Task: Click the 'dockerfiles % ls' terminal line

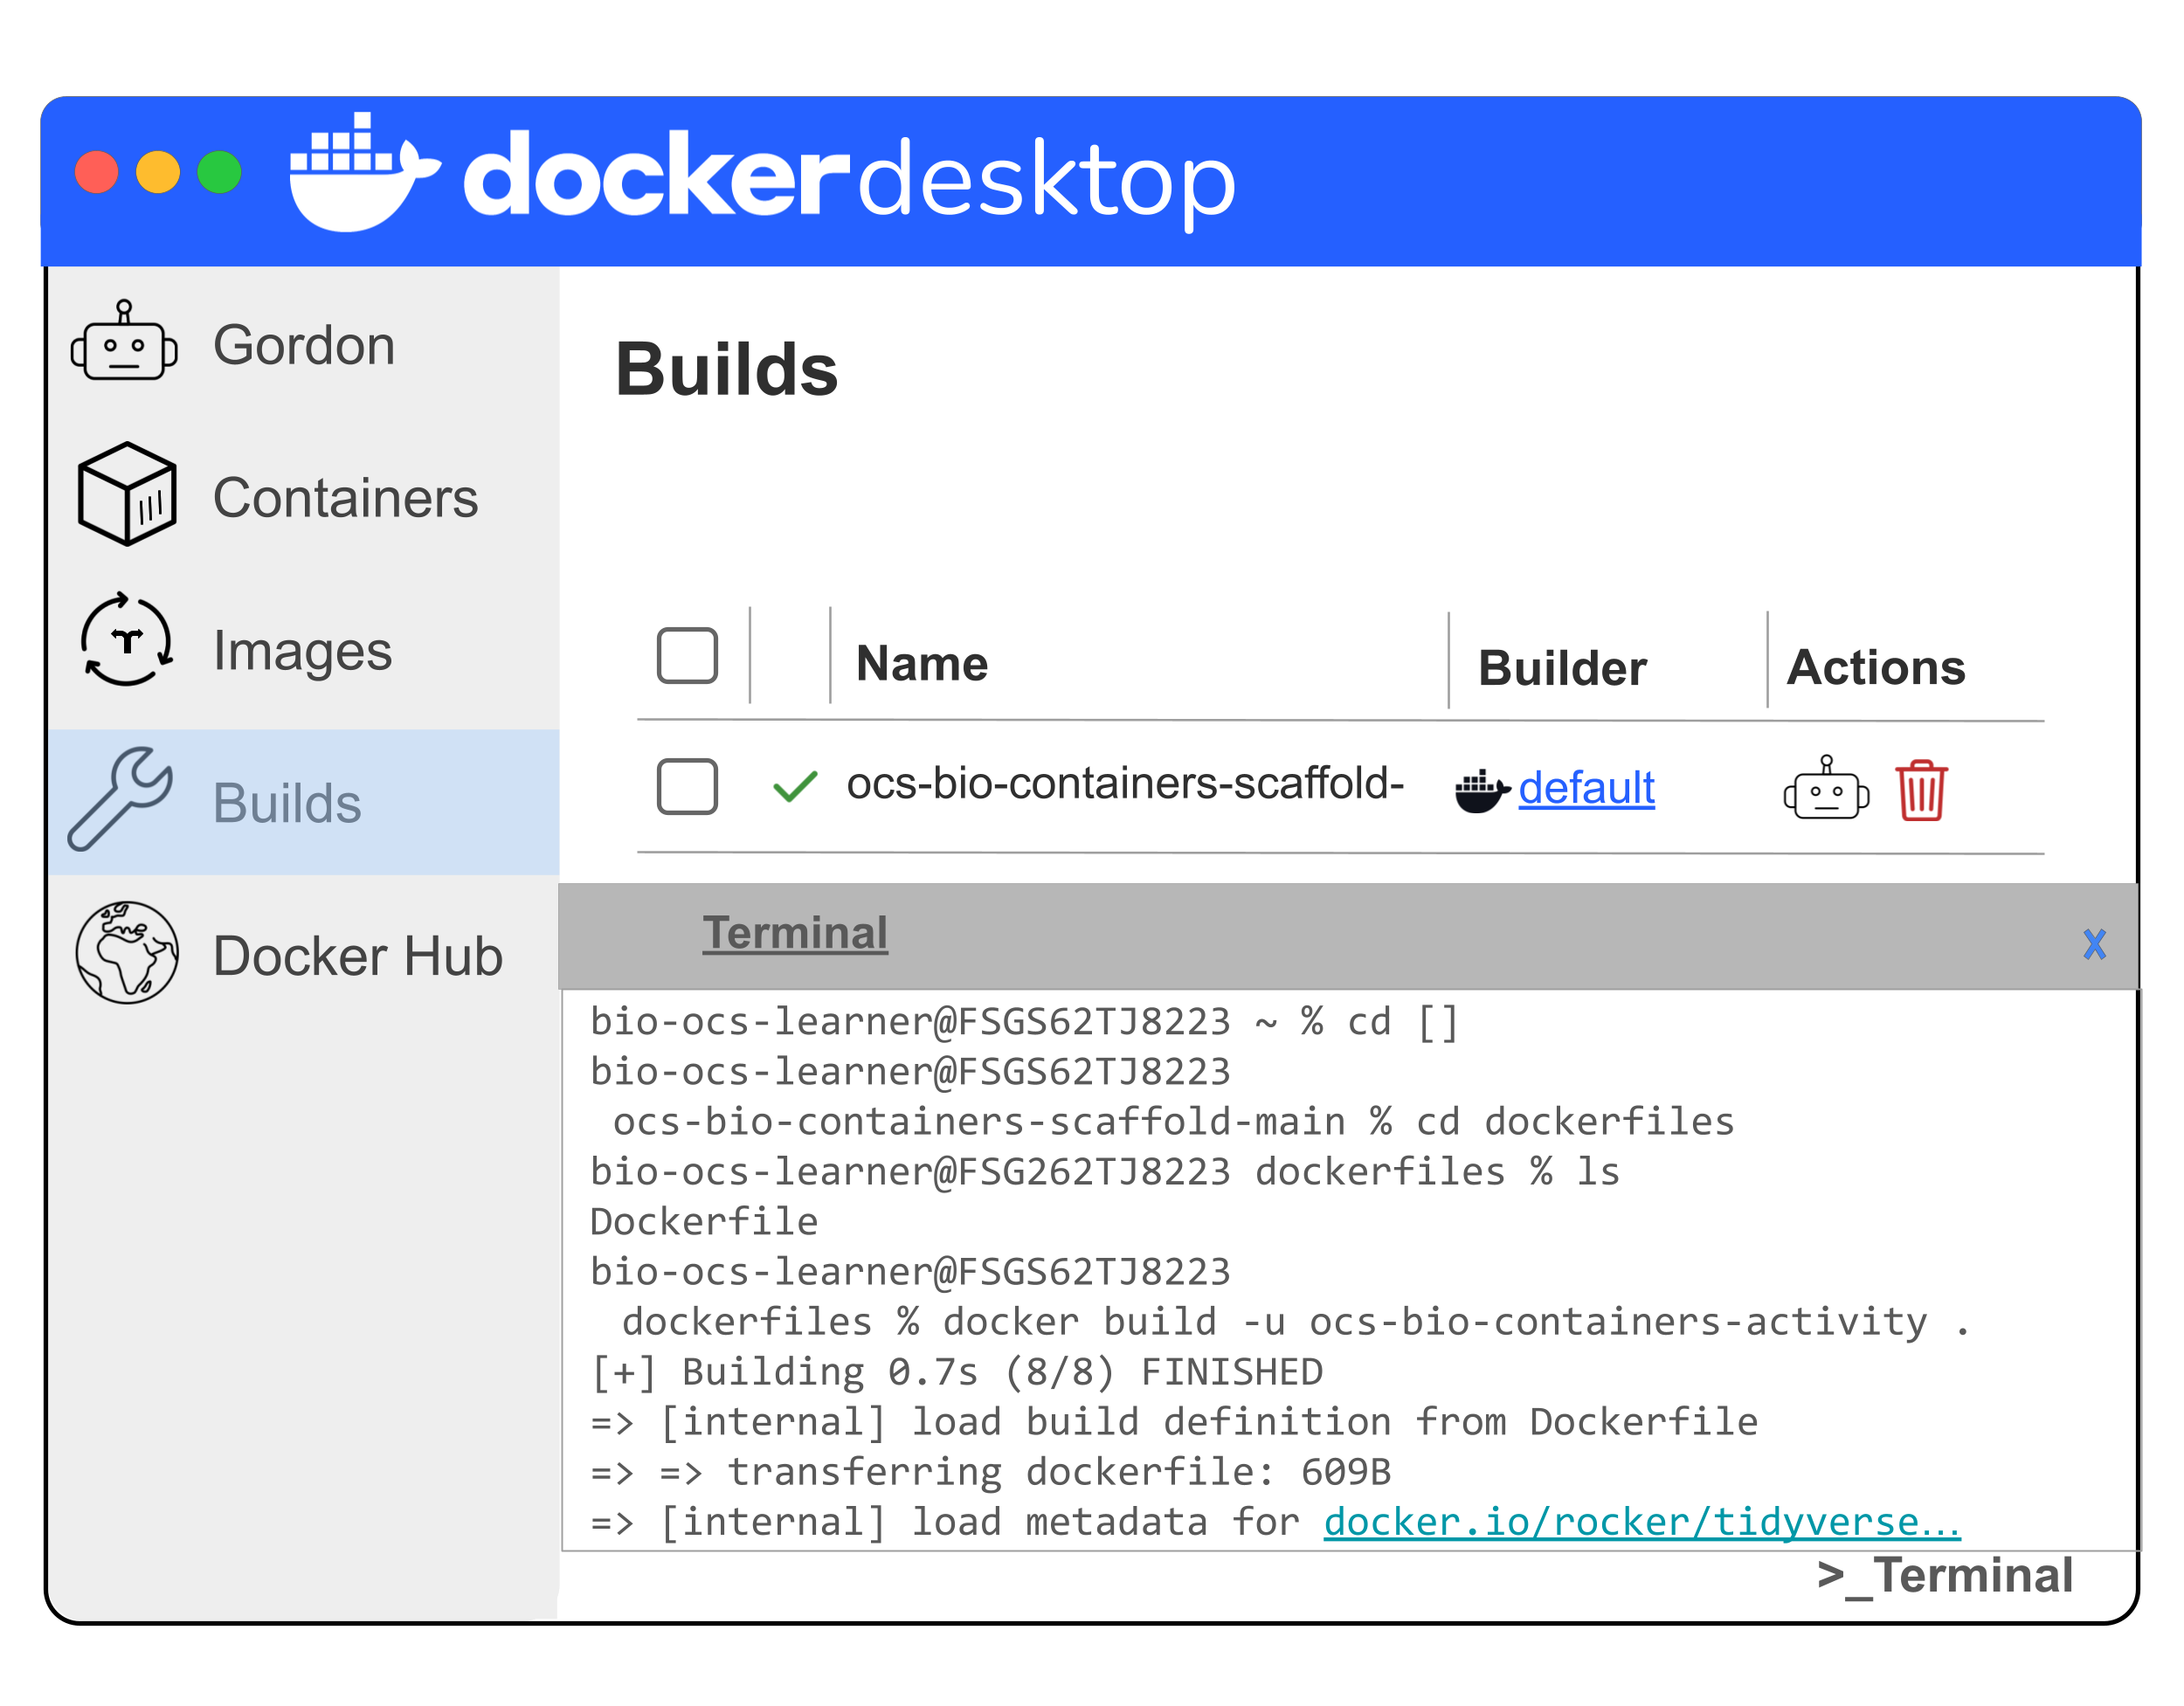Action: click(1105, 1171)
